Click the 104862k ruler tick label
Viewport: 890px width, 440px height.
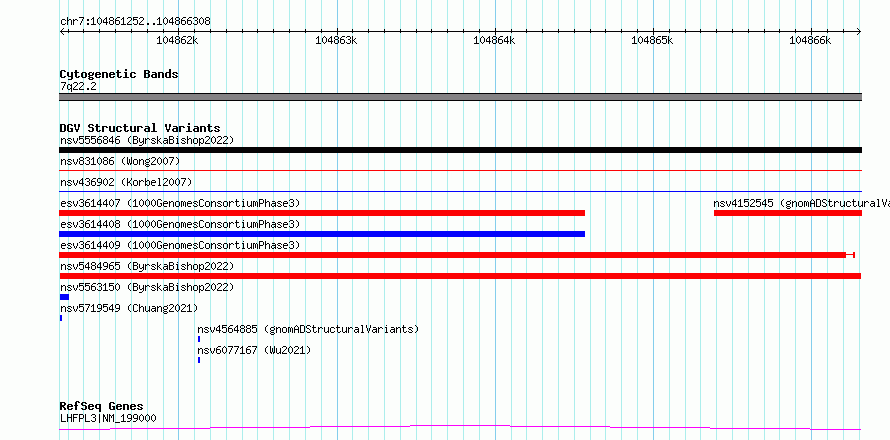[x=177, y=40]
